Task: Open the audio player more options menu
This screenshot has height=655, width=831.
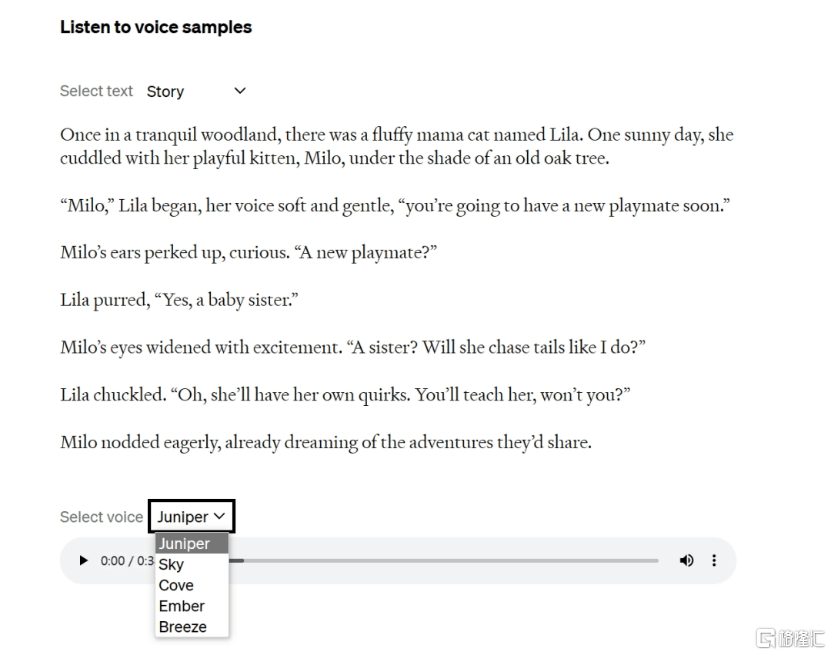Action: [714, 561]
